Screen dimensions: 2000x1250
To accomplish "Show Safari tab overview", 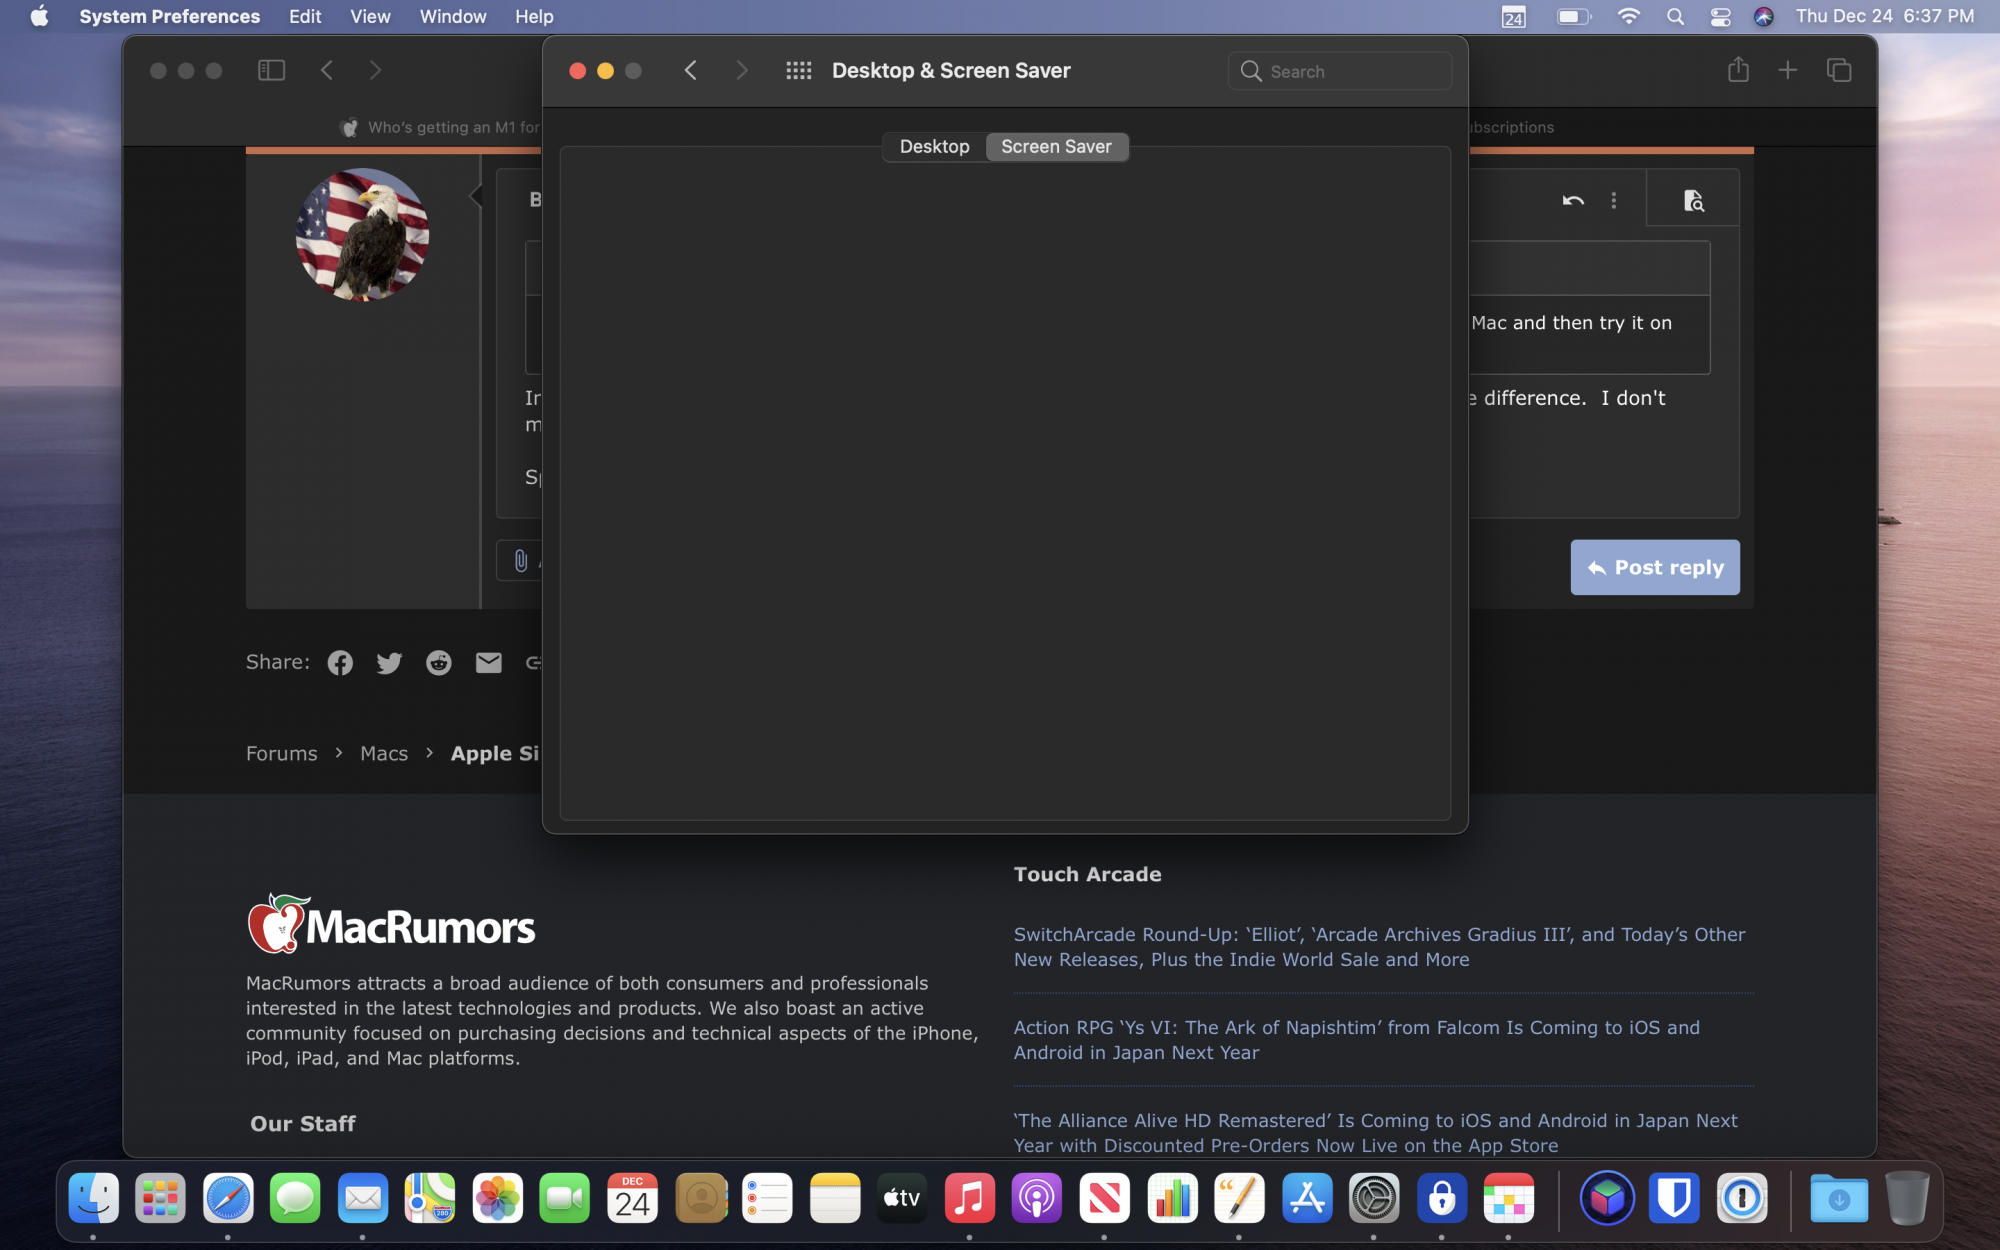I will click(1839, 70).
